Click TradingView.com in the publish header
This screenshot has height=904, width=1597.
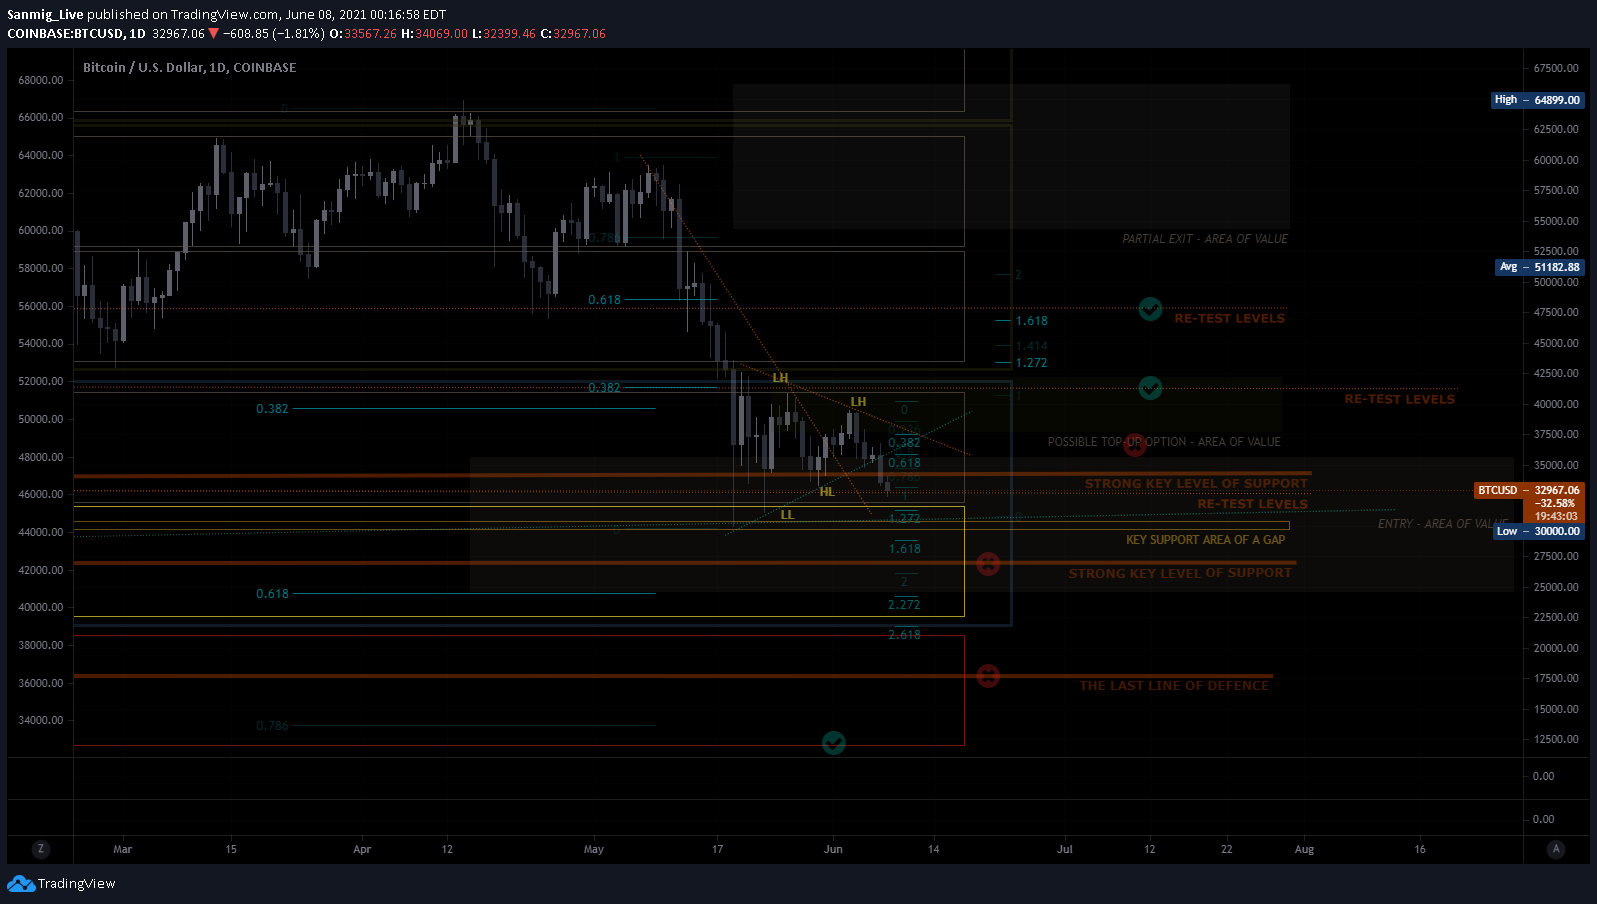click(224, 15)
